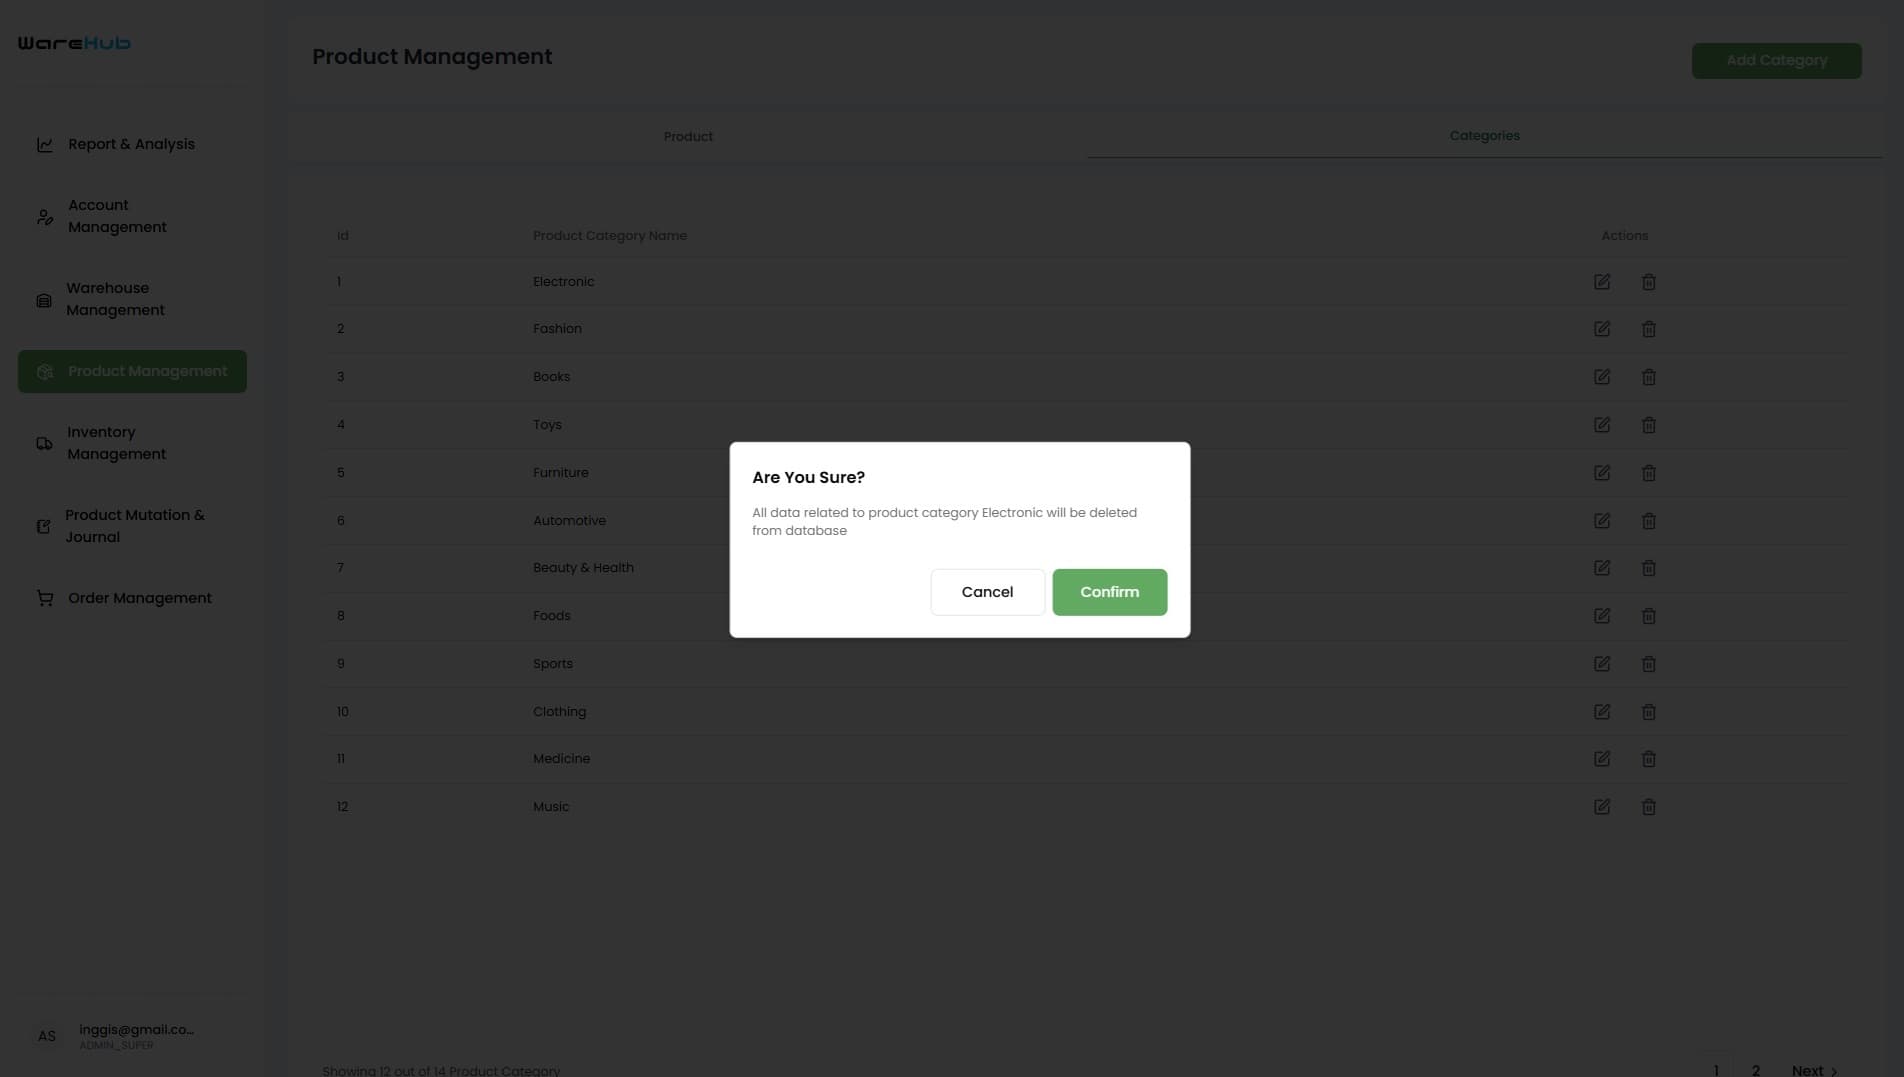Delete the Music category
Image resolution: width=1904 pixels, height=1077 pixels.
[x=1648, y=807]
